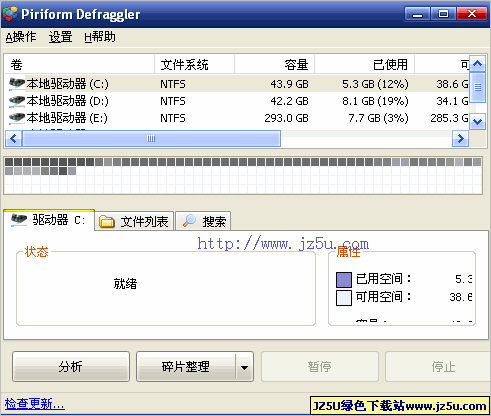Click the 暂停 button
The image size is (491, 416).
coord(319,366)
